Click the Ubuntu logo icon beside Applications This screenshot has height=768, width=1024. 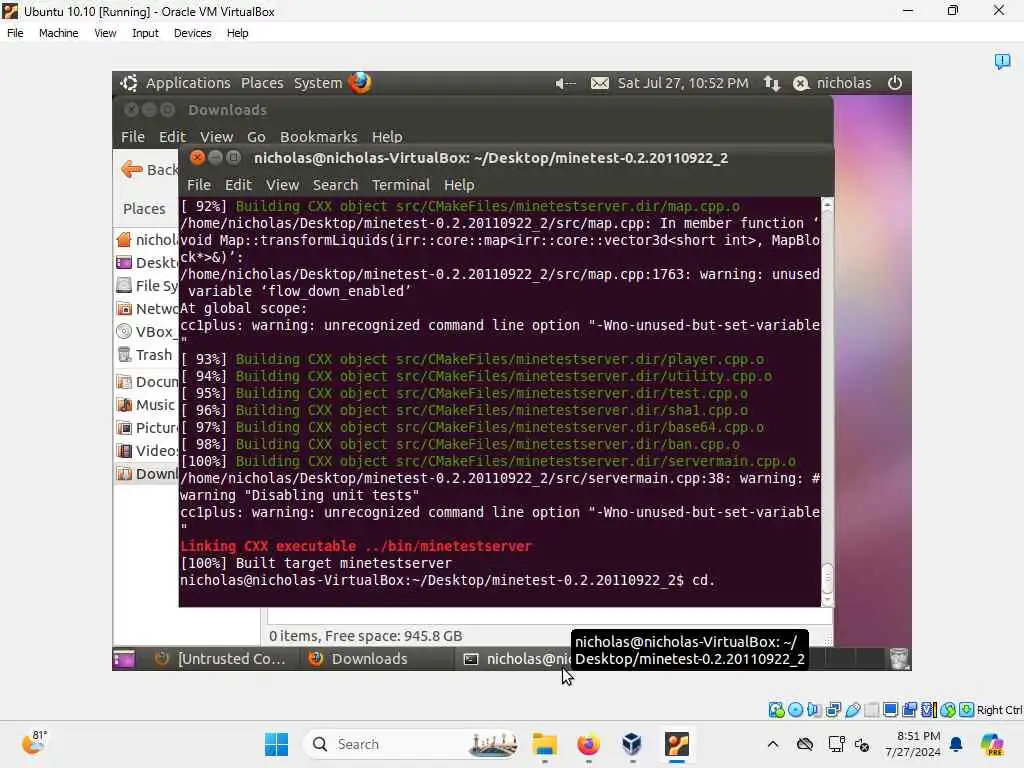click(129, 83)
